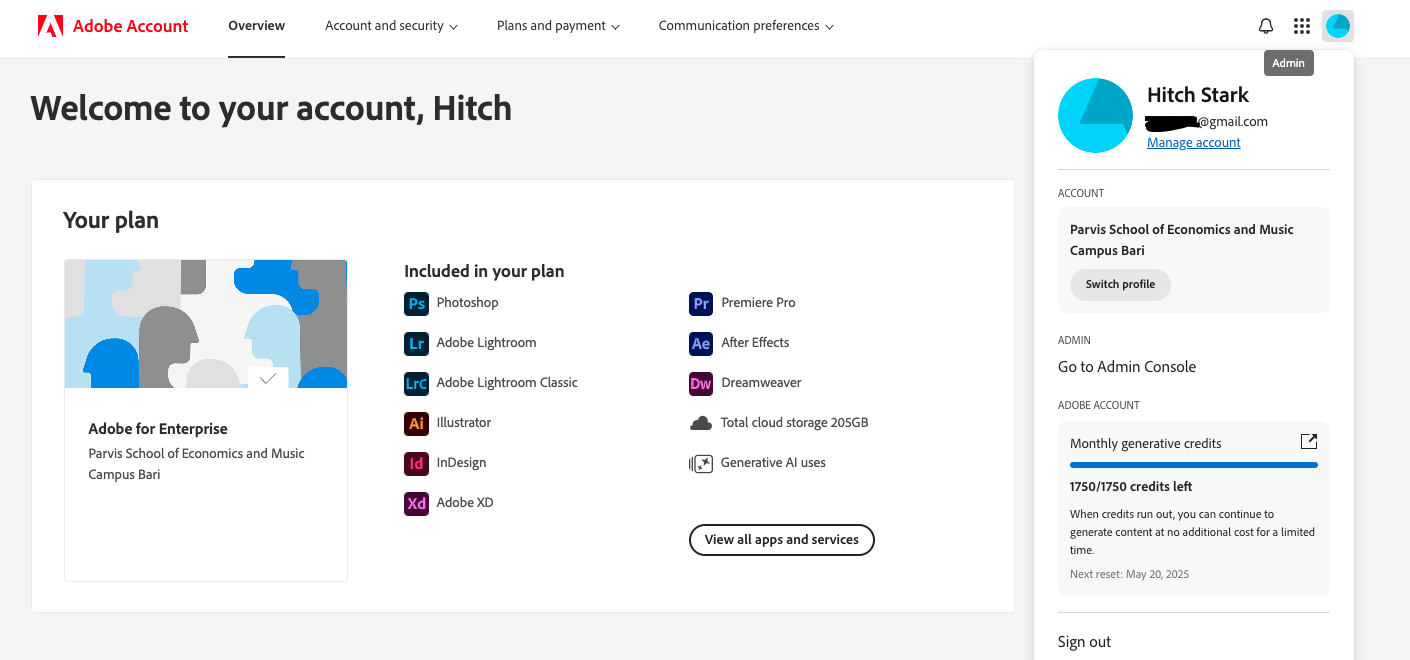This screenshot has width=1410, height=660.
Task: Click Total cloud storage 205GB text
Action: (794, 423)
